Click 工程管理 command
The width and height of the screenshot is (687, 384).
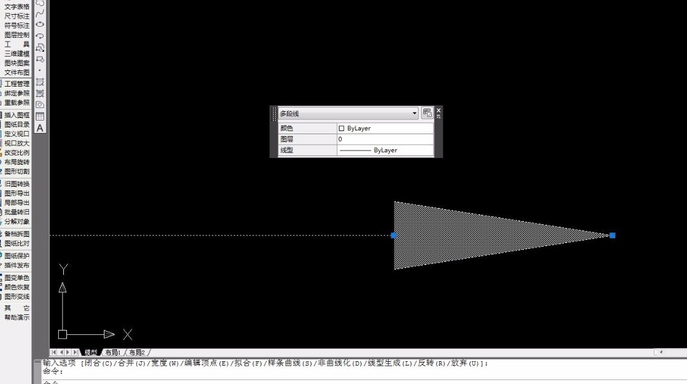coord(16,84)
